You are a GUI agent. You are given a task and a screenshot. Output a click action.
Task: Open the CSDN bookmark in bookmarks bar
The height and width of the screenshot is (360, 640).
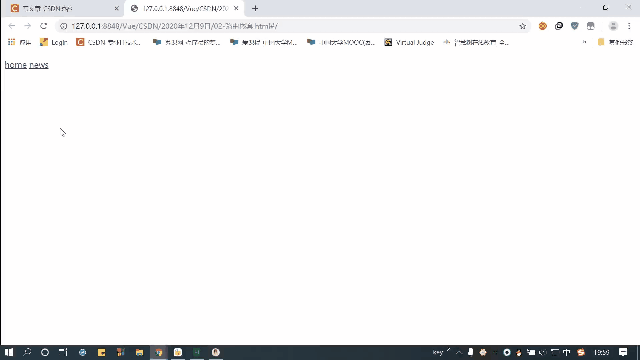109,42
